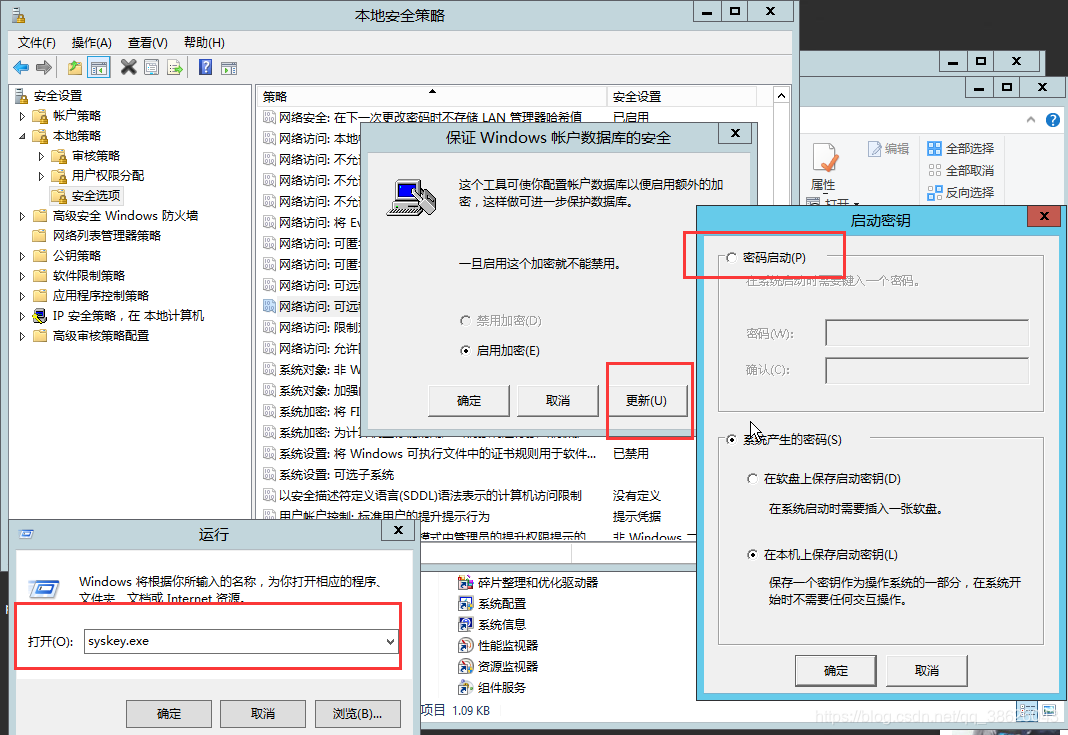The height and width of the screenshot is (735, 1068).
Task: Click the Explorer help icon next to the ribbon chevron
Action: 1053,120
